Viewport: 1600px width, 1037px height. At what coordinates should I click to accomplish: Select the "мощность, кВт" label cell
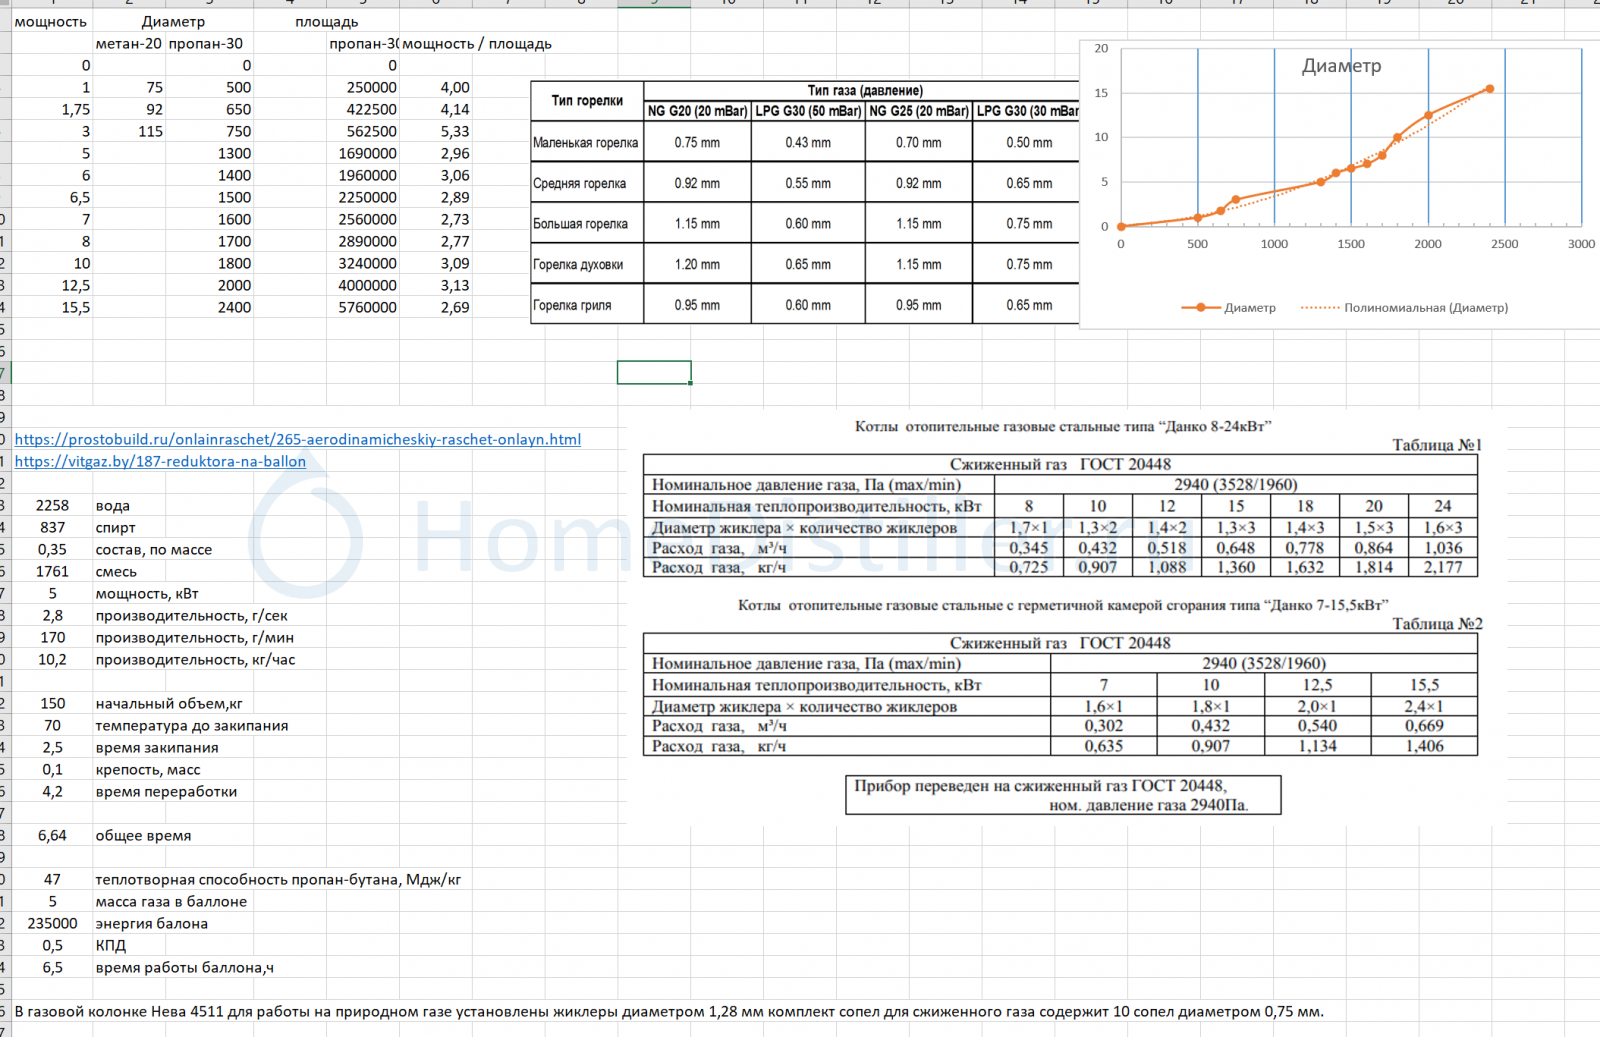[147, 594]
